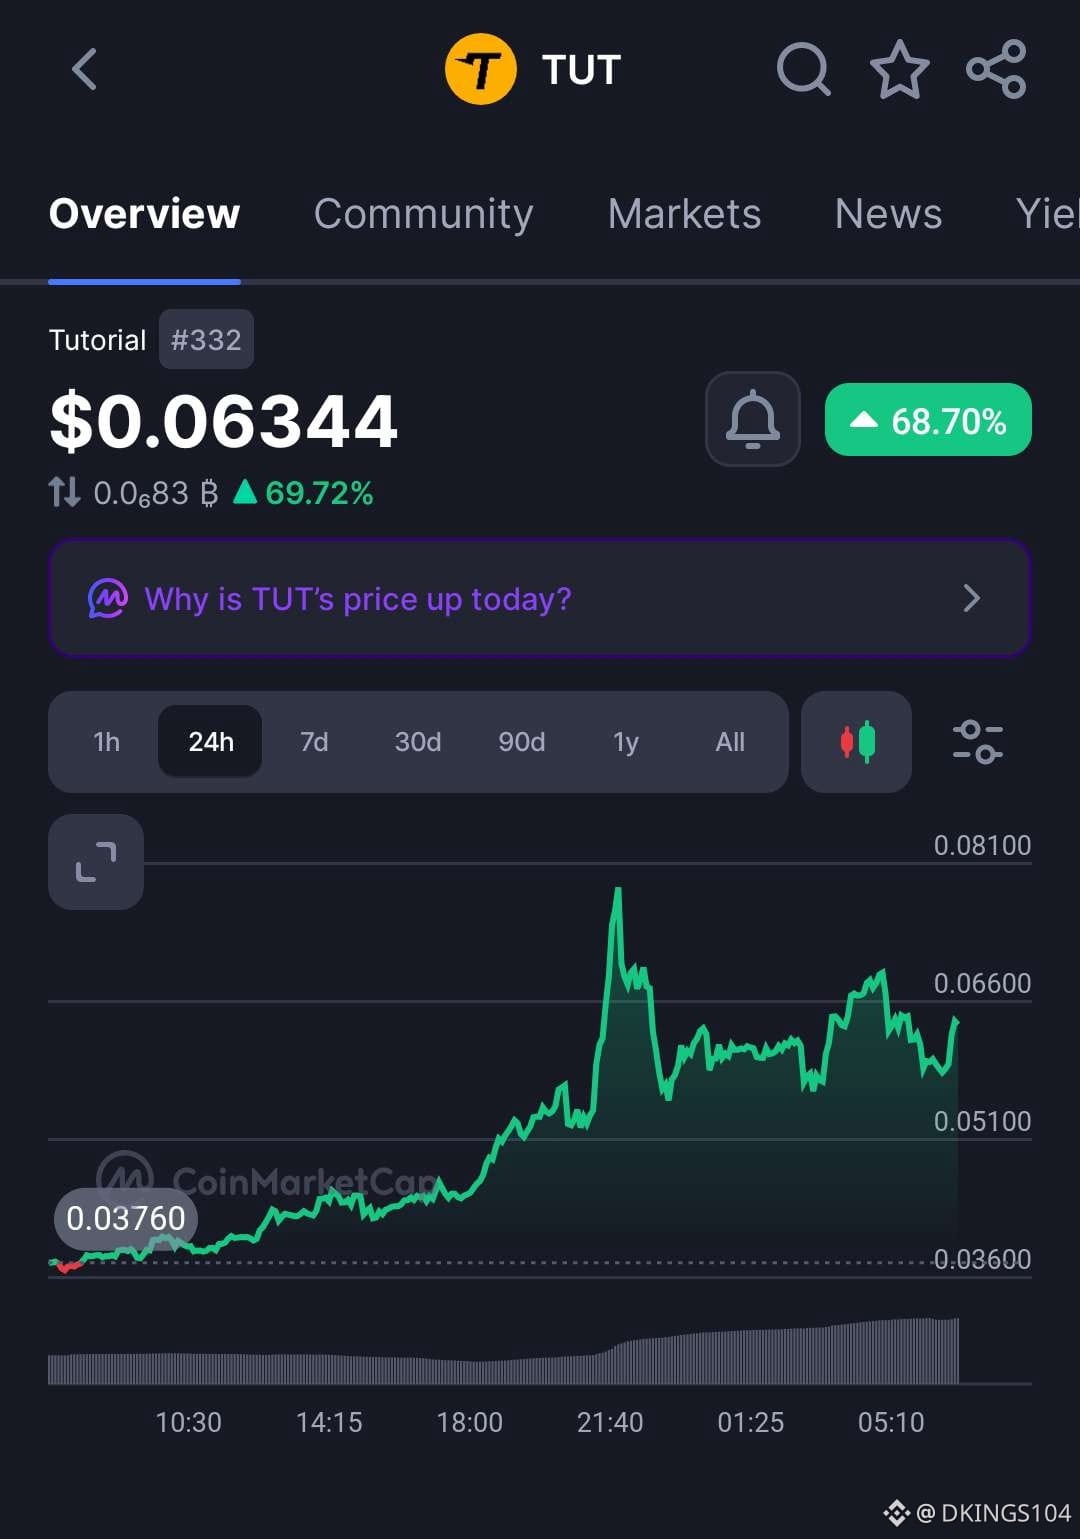Viewport: 1080px width, 1539px height.
Task: Add TUT to watchlist via star icon
Action: 900,69
